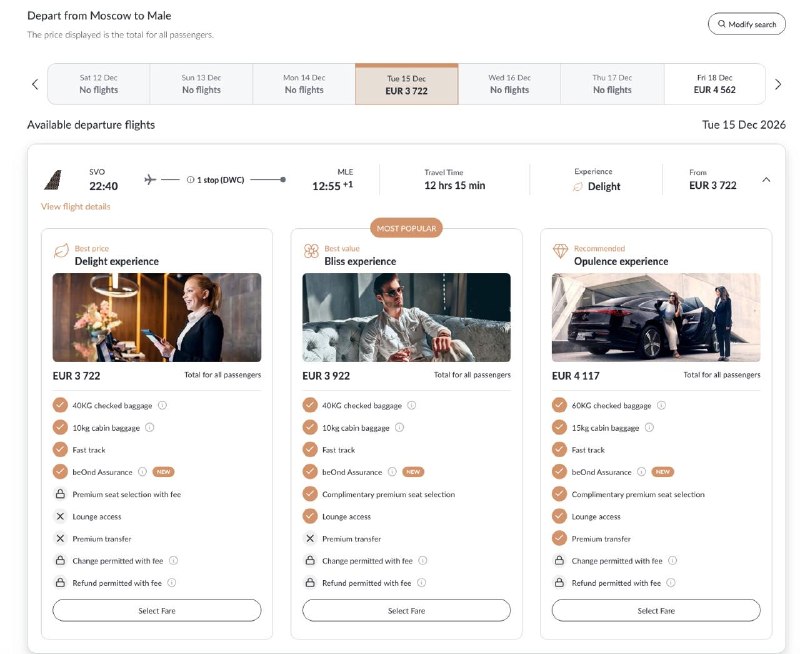Click info icon beside Bliss beOnd Assurance
This screenshot has width=800, height=654.
pos(391,472)
